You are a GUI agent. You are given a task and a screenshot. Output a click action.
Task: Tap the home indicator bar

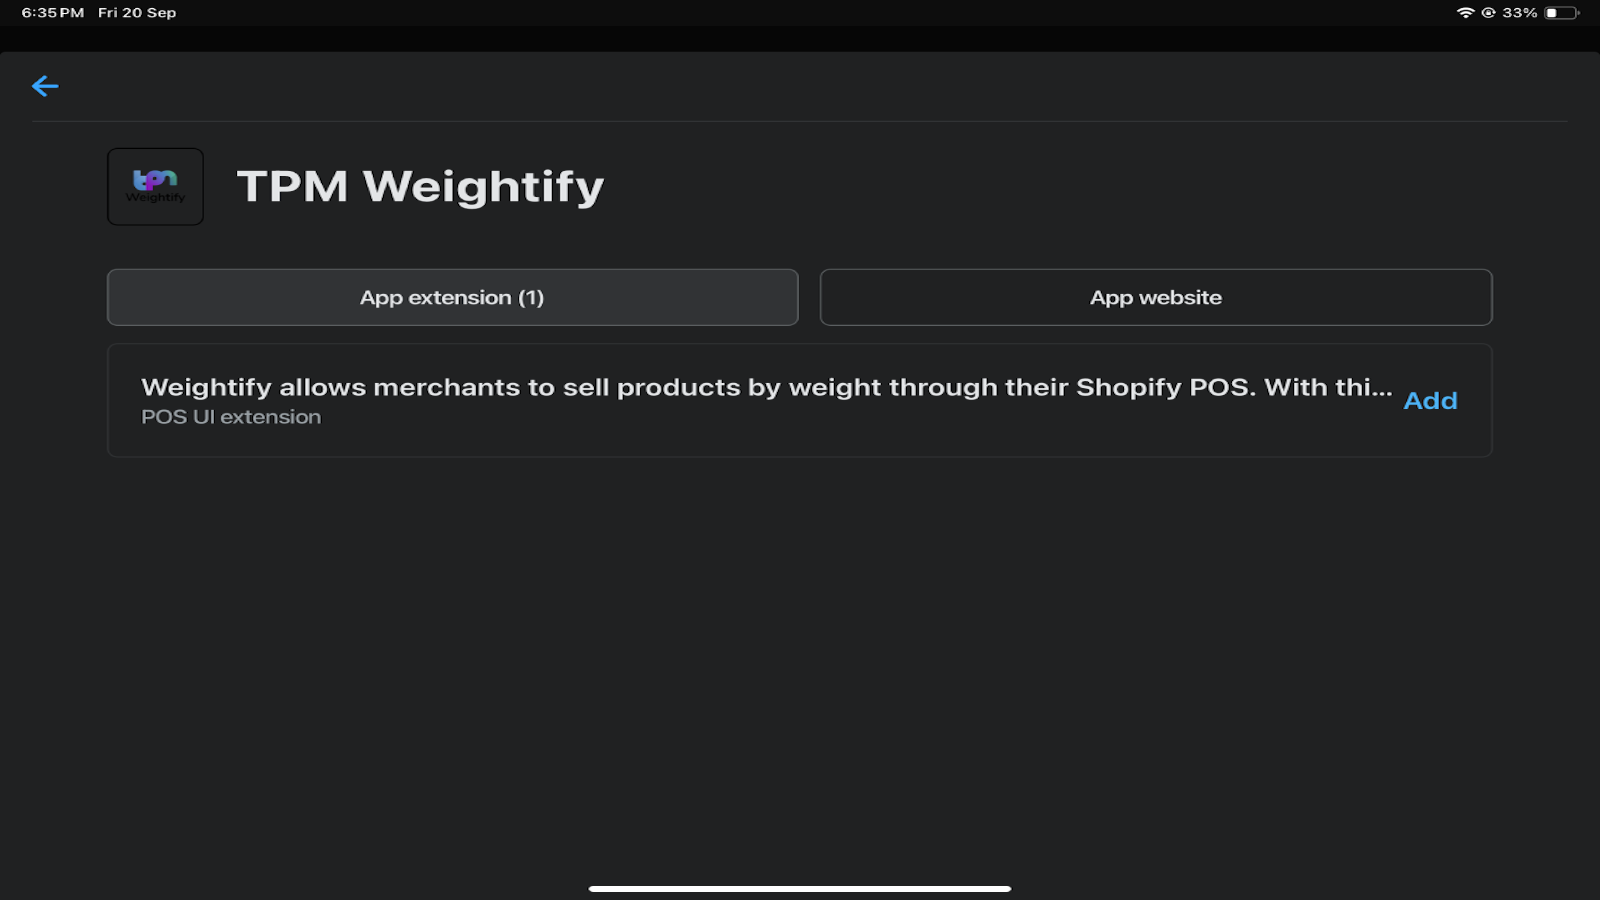[800, 888]
